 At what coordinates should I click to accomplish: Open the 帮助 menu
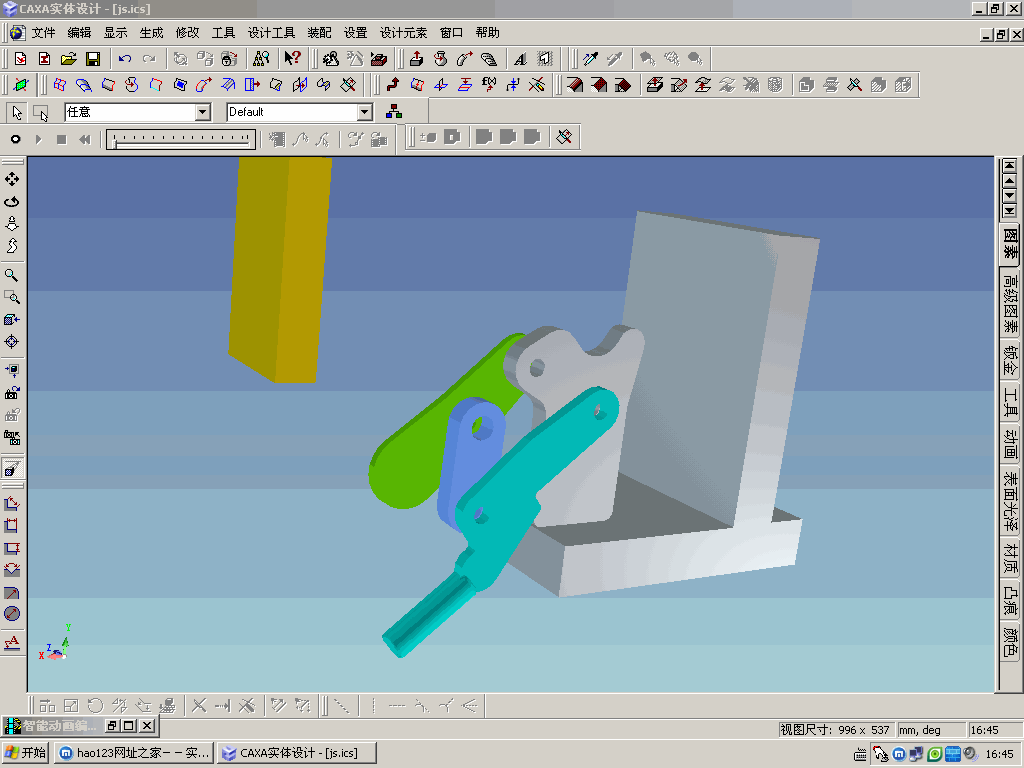[x=487, y=33]
